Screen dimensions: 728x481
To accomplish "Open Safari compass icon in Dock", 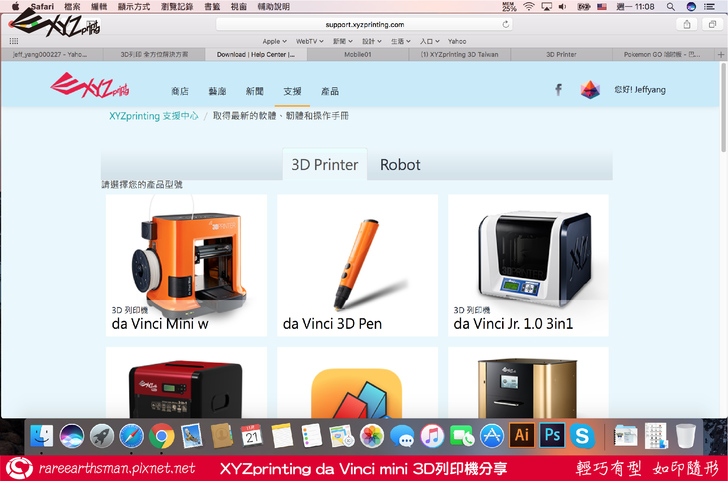I will (x=131, y=436).
